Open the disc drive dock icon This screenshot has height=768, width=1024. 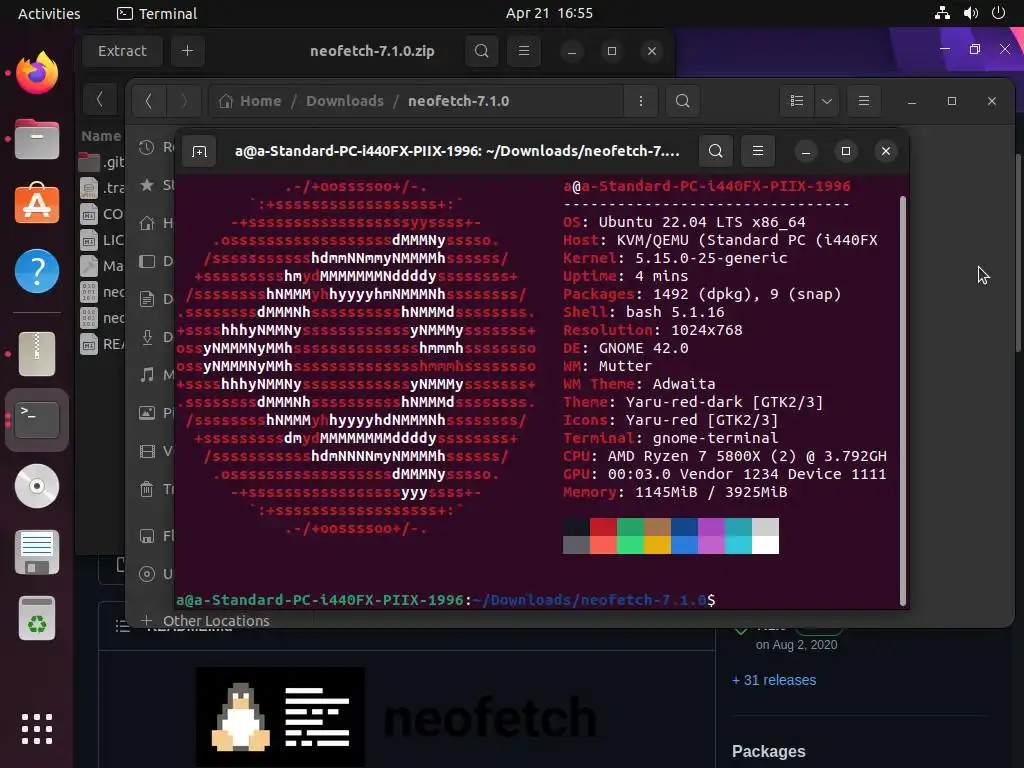pos(37,486)
